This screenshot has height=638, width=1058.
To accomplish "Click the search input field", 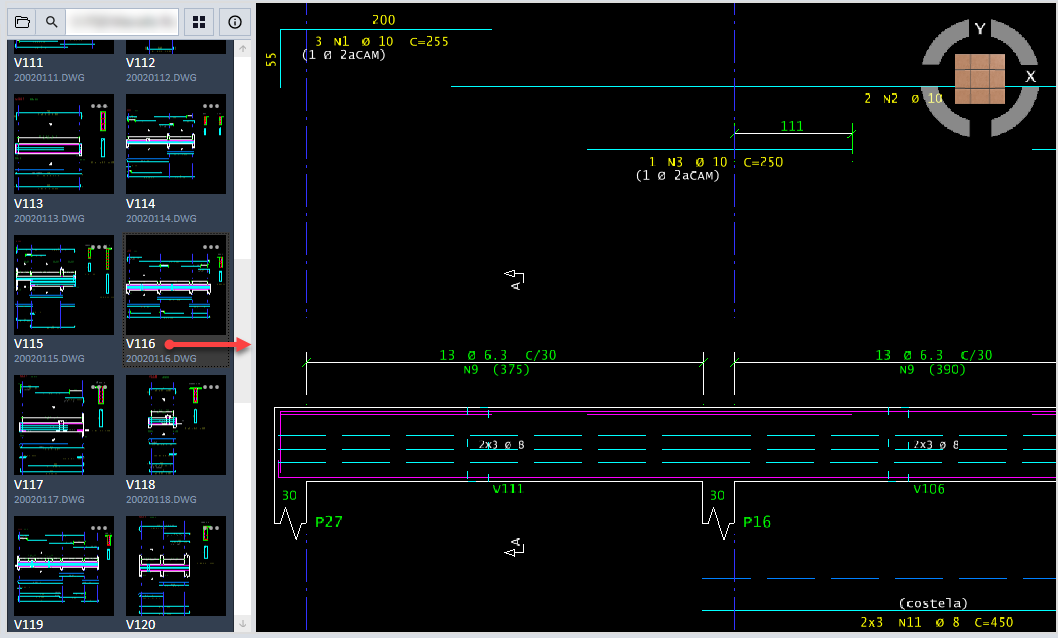I will coord(122,21).
